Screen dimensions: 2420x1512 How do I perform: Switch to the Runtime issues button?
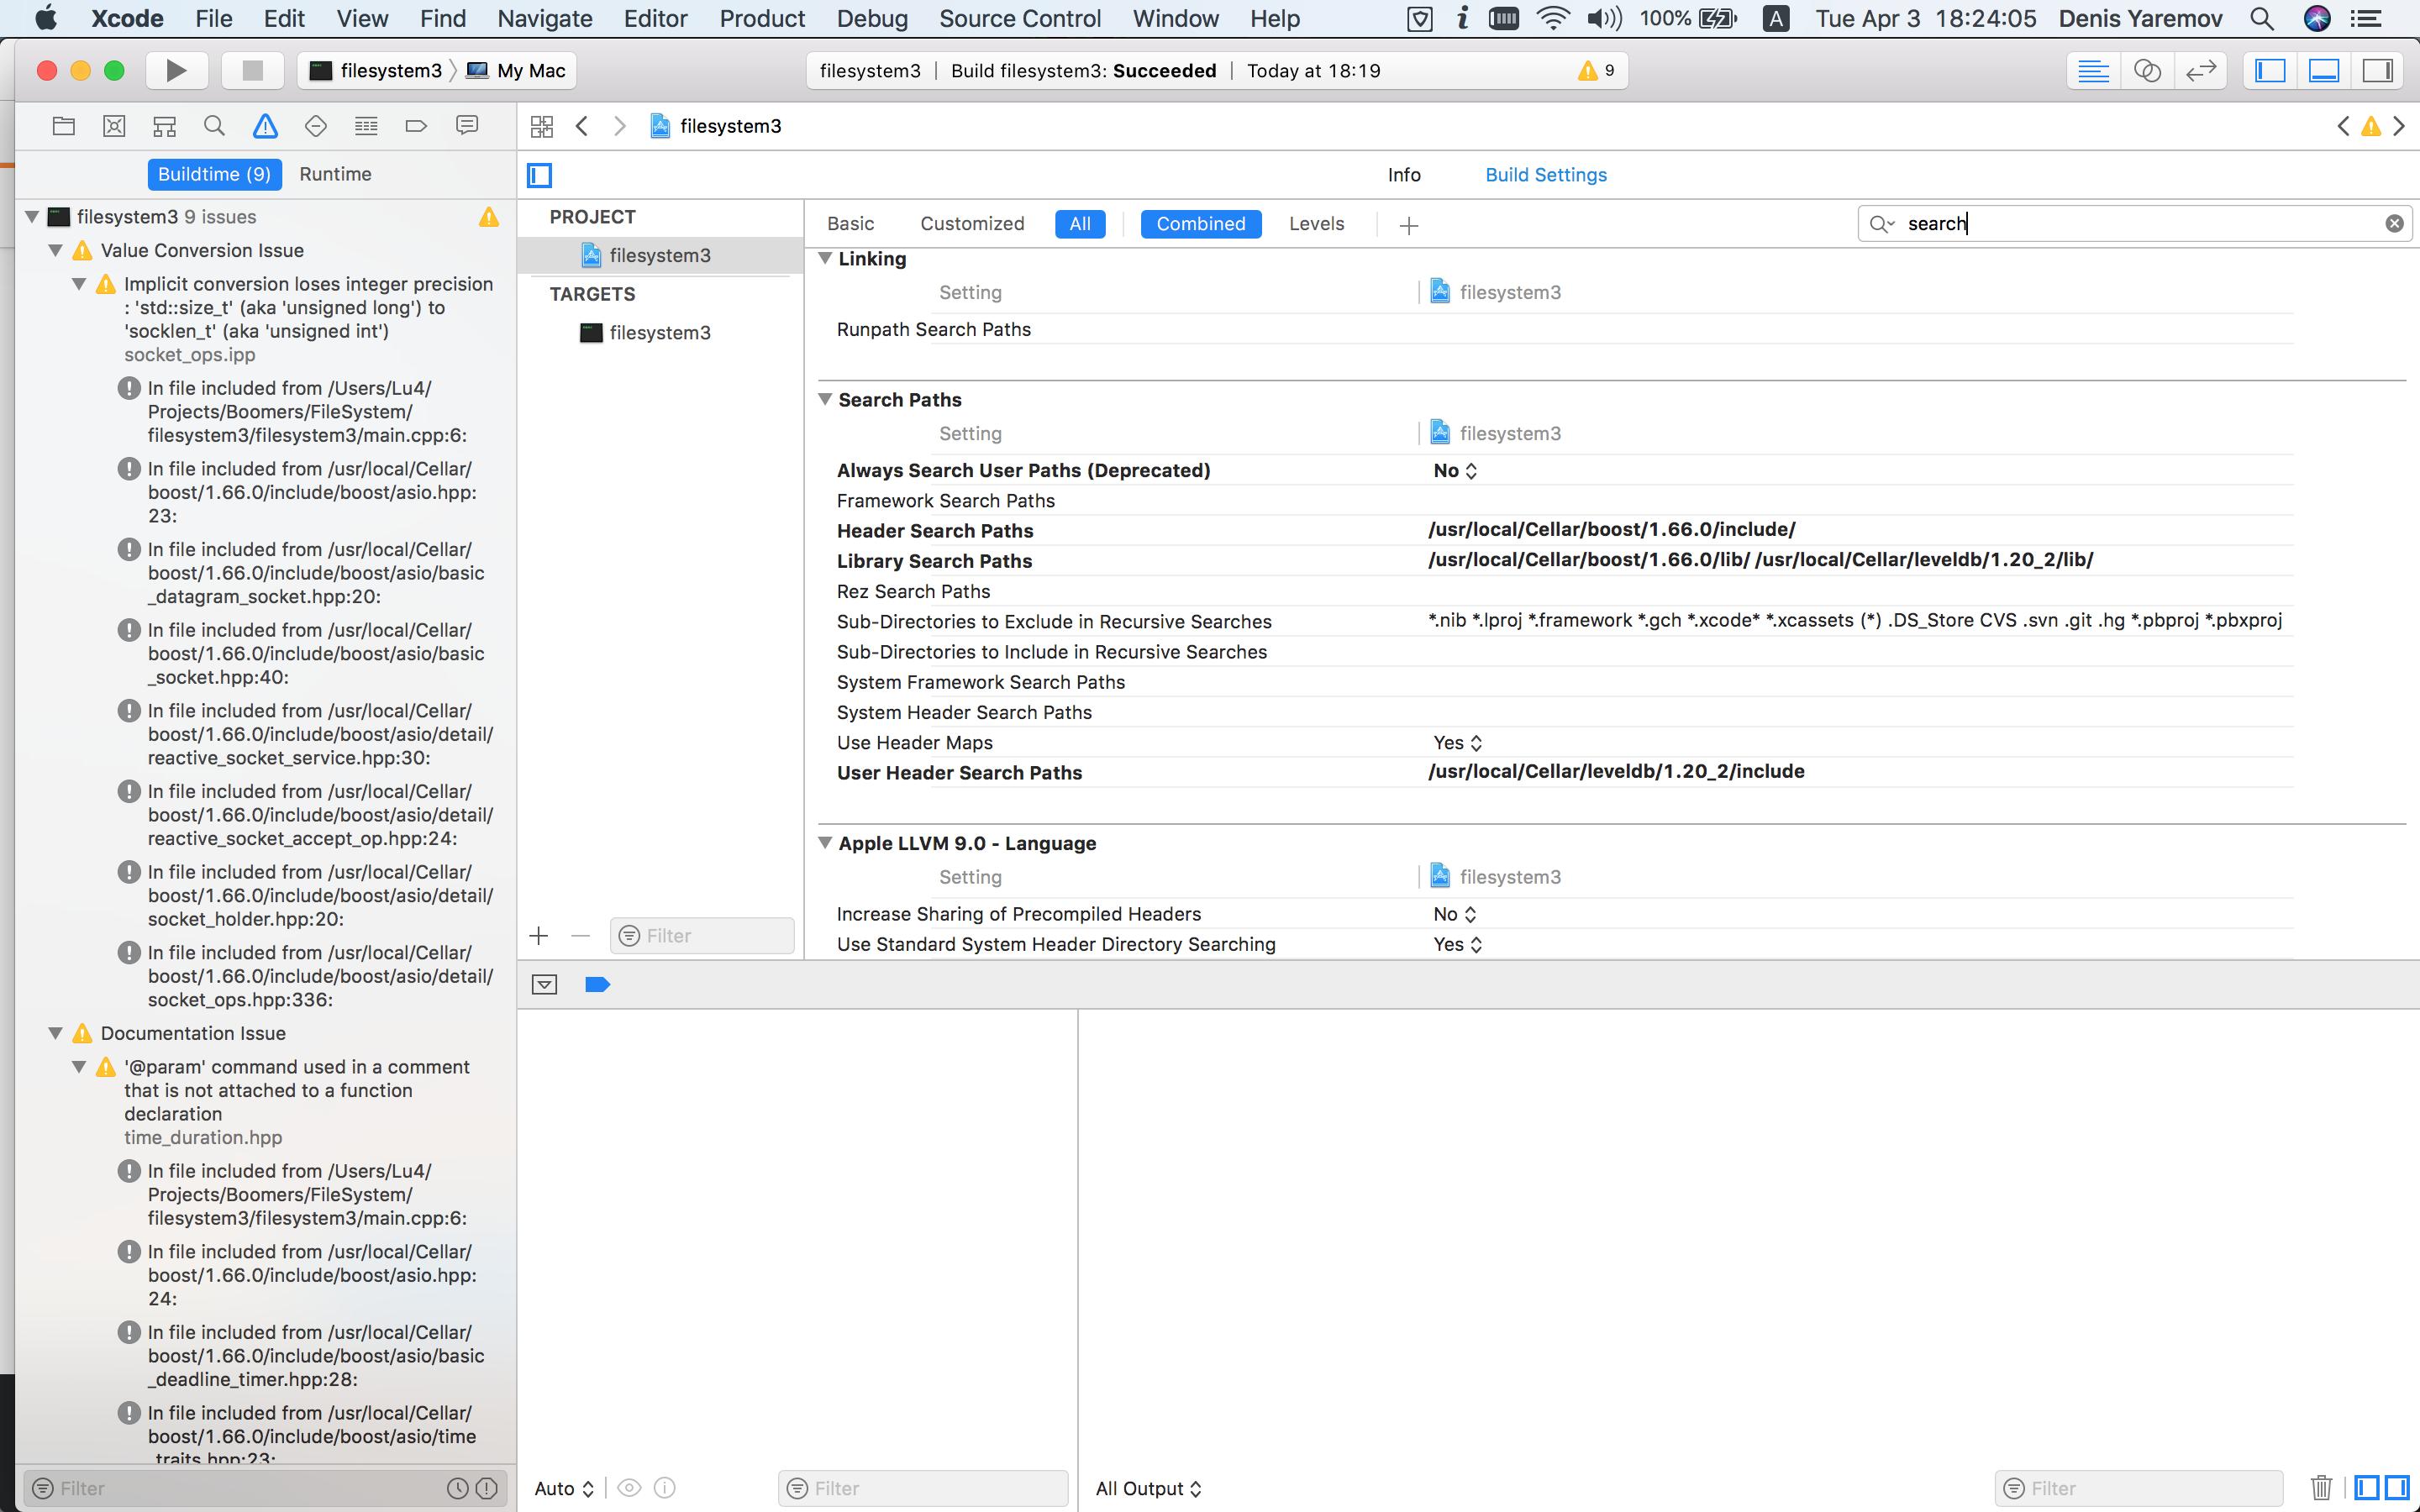pos(335,174)
